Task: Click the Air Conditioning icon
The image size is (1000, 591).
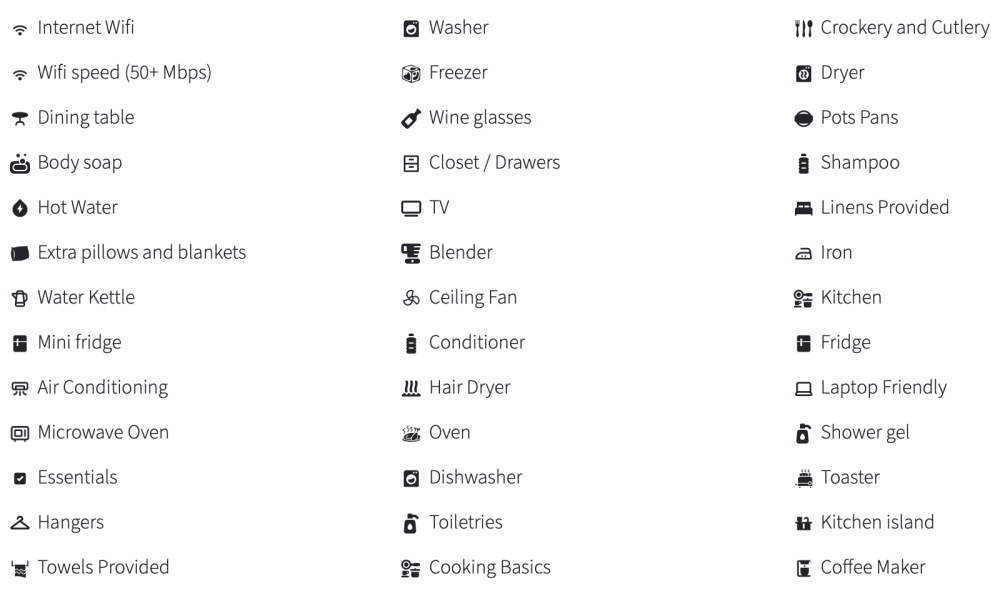Action: tap(20, 387)
